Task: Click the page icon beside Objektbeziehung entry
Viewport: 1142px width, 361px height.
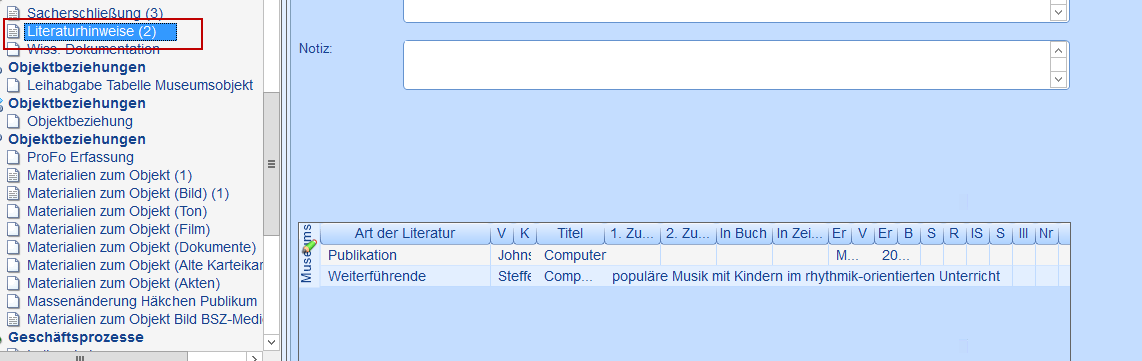Action: 13,122
